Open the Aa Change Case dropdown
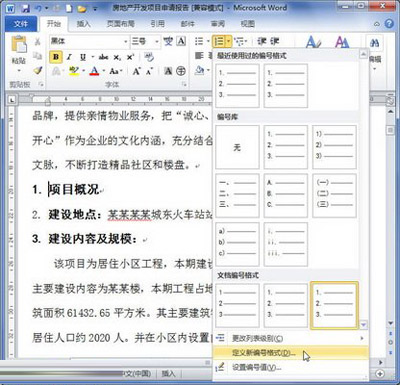The image size is (400, 385). [116, 71]
